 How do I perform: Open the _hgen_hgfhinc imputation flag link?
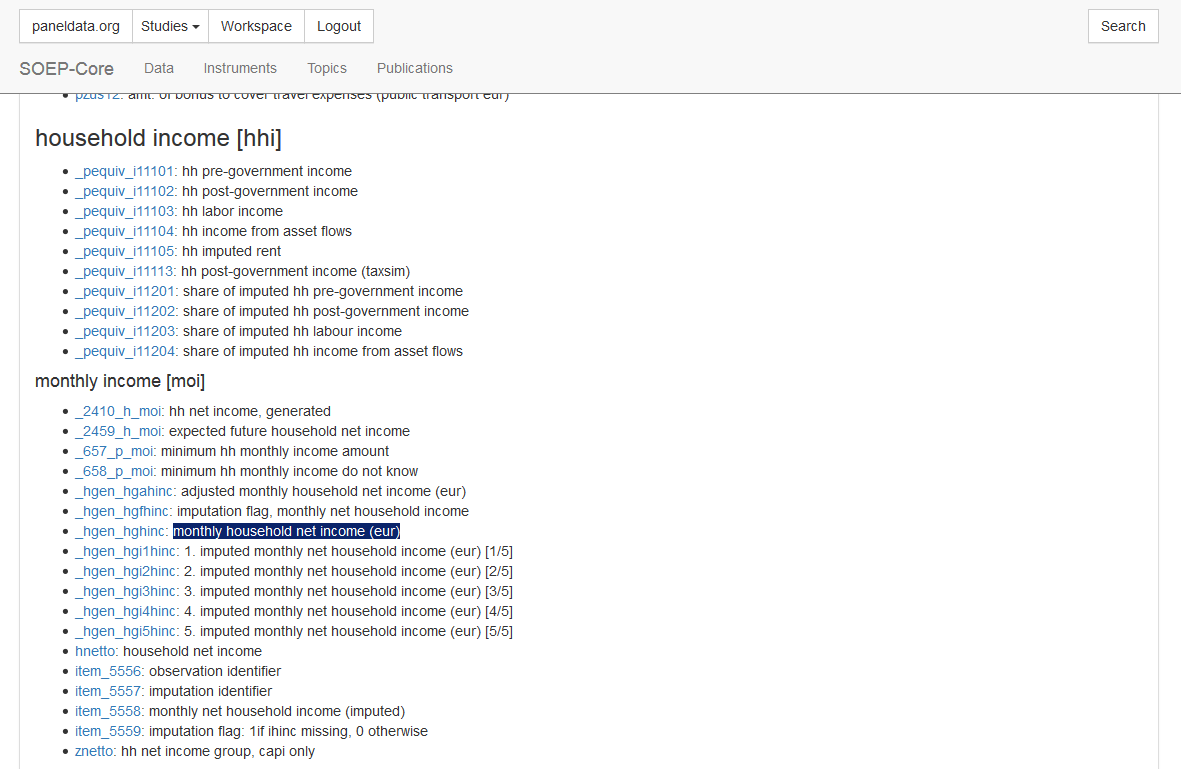122,511
